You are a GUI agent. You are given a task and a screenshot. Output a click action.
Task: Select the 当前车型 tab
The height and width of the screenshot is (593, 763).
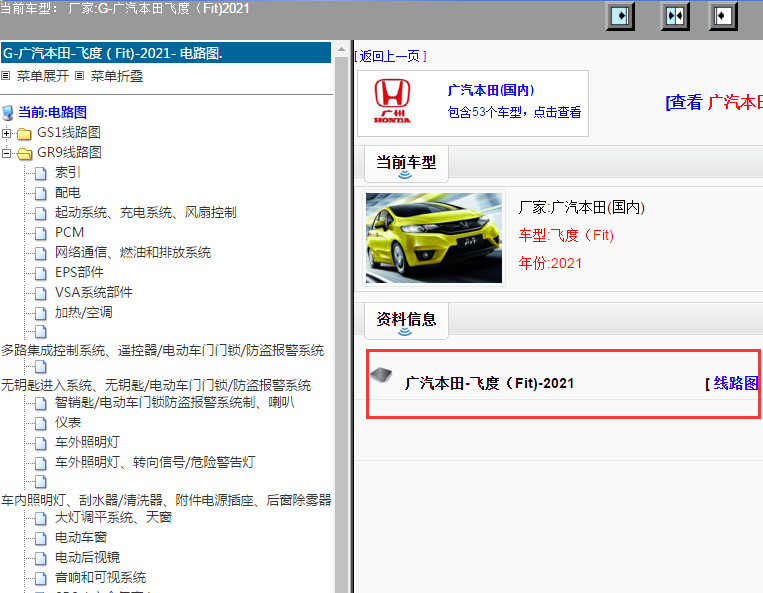click(406, 163)
